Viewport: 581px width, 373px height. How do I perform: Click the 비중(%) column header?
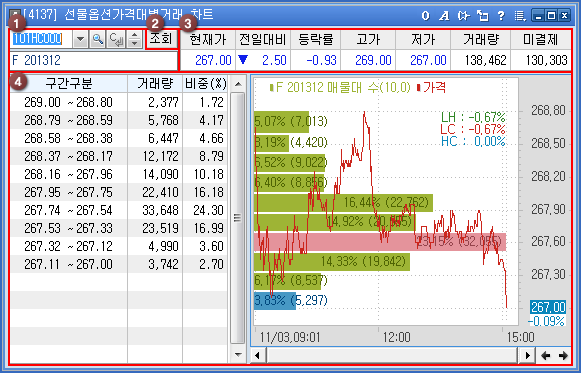pyautogui.click(x=205, y=84)
